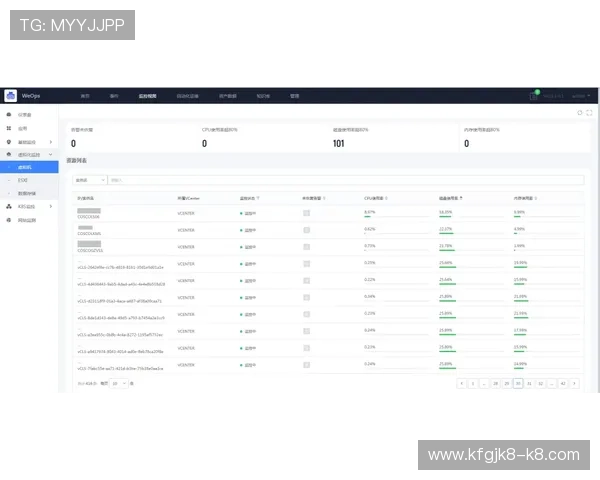Open the page size dropdown in pagination
This screenshot has width=600, height=480.
point(119,383)
